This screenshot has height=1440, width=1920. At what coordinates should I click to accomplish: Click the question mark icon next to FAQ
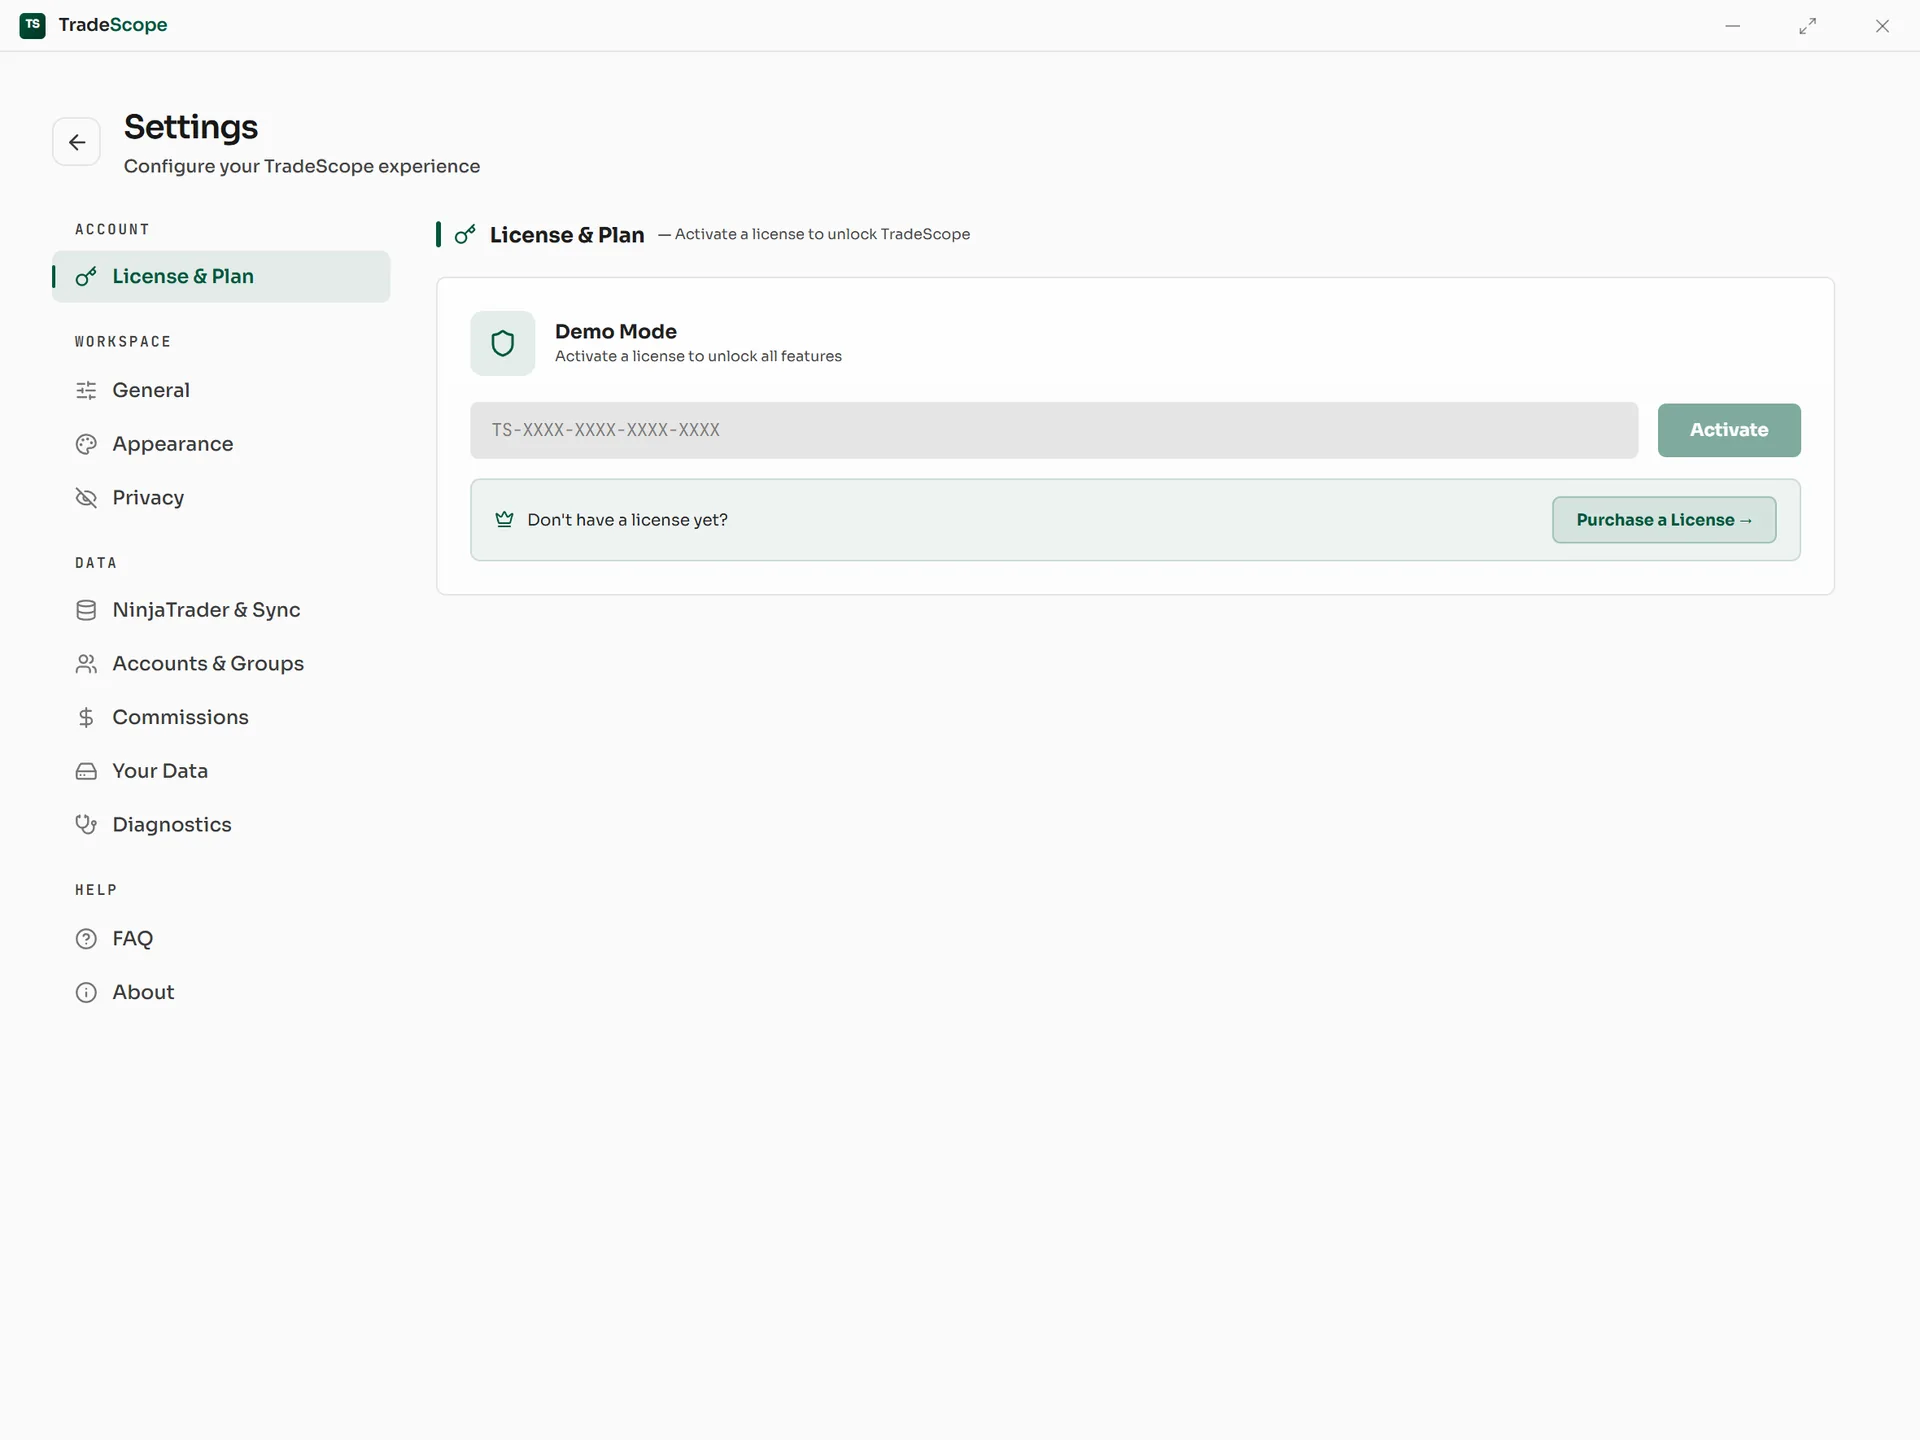point(86,939)
